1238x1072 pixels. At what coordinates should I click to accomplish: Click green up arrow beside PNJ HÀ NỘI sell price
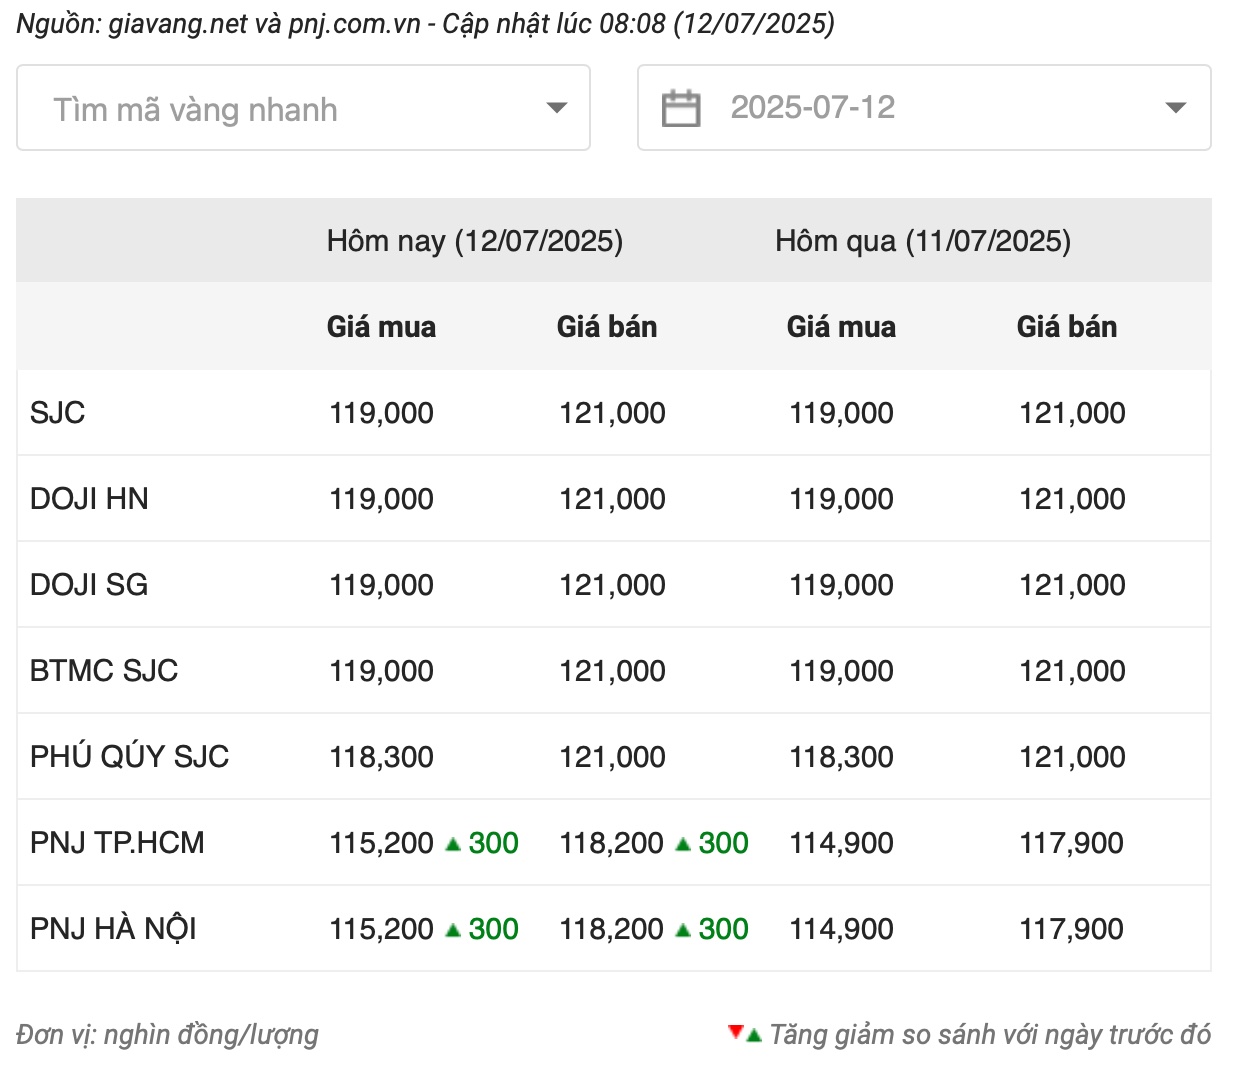[x=683, y=930]
